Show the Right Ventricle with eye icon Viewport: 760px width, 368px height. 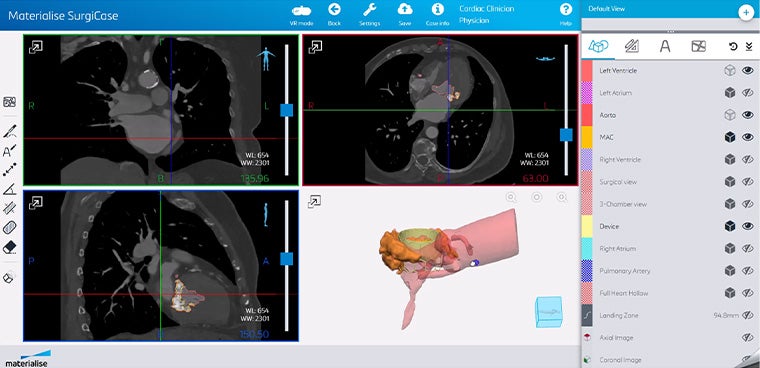(x=748, y=160)
